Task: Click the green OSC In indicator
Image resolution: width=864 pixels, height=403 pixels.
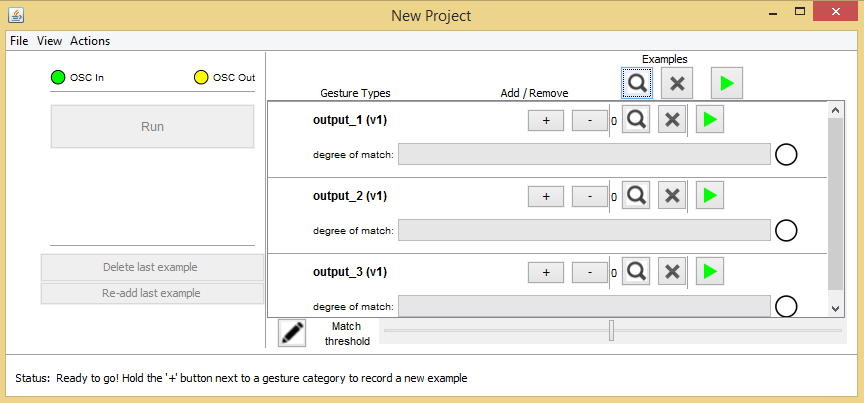Action: click(58, 78)
